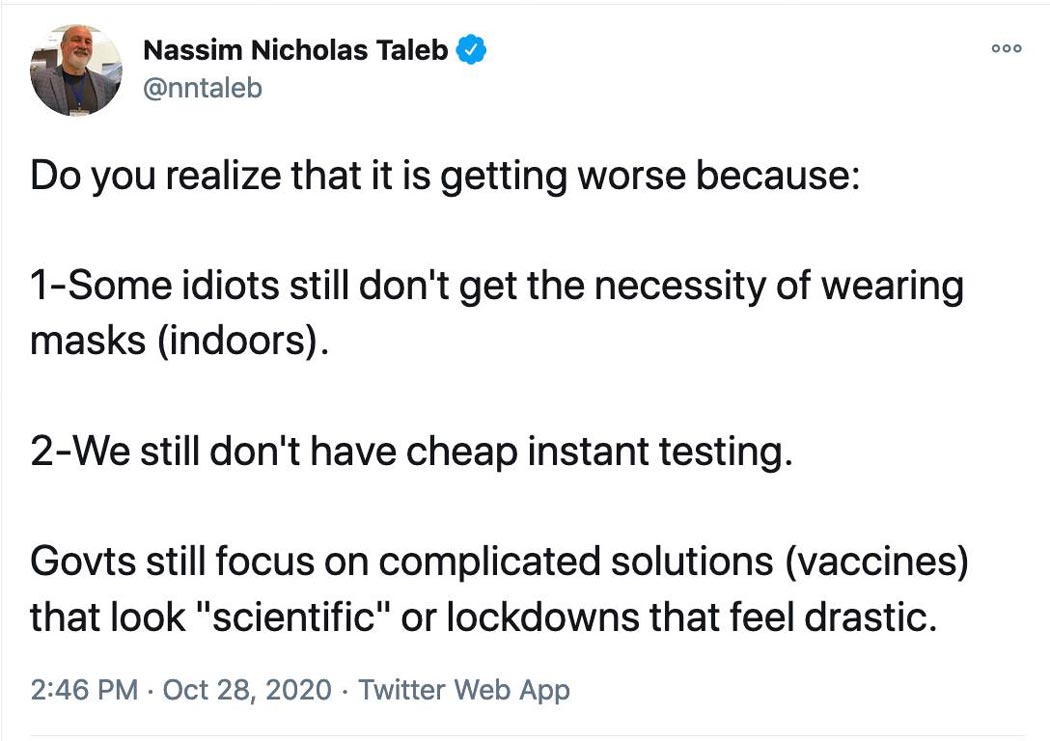Image resolution: width=1050 pixels, height=741 pixels.
Task: Open Nassim Nicholas Taleb's profile picture
Action: pyautogui.click(x=76, y=70)
